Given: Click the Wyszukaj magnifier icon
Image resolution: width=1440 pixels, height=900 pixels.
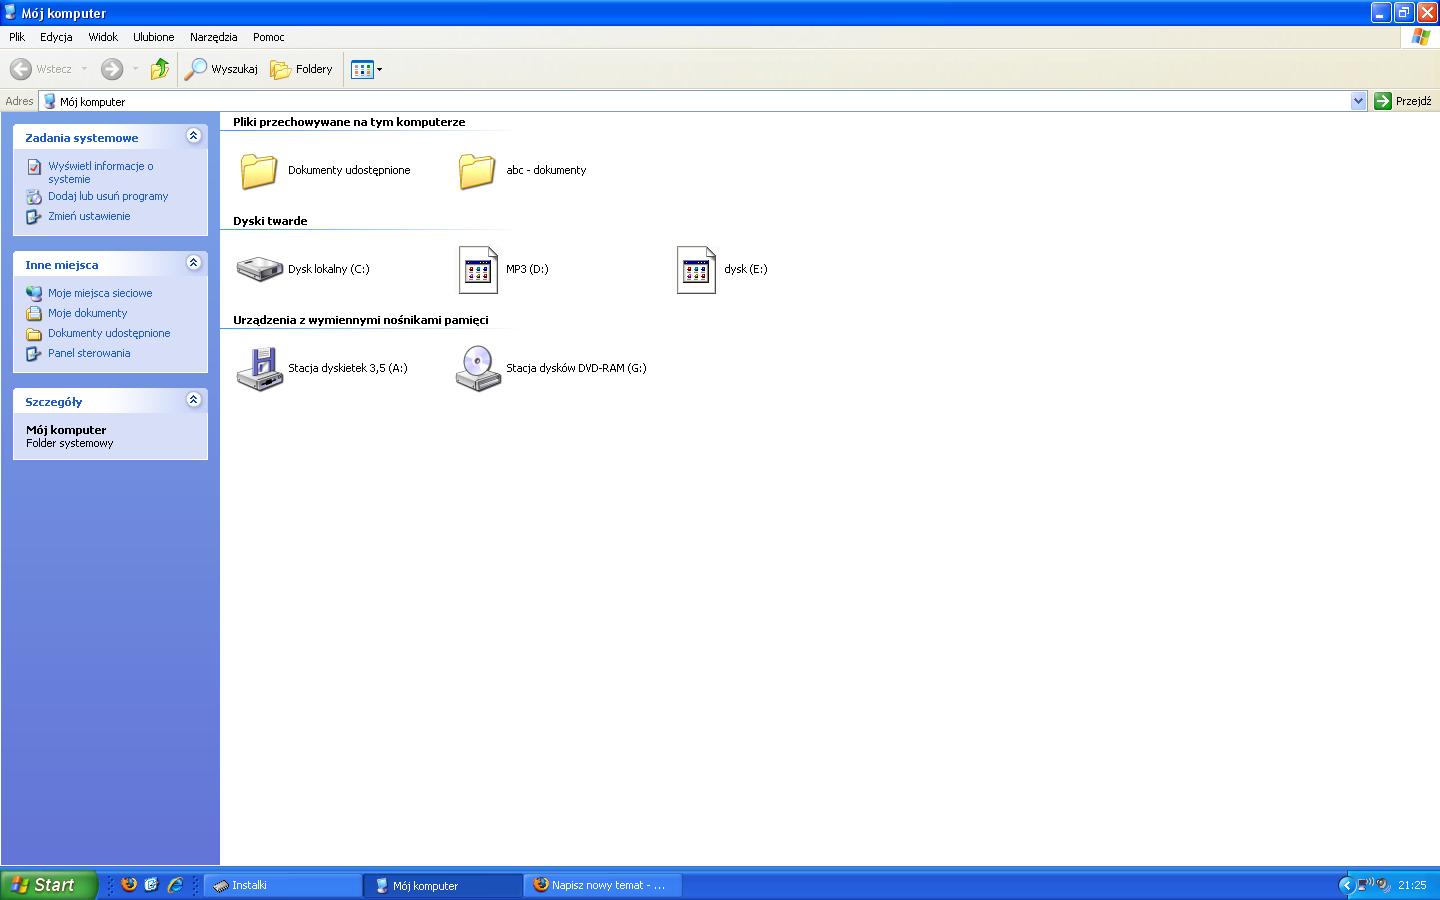Looking at the screenshot, I should pyautogui.click(x=196, y=69).
